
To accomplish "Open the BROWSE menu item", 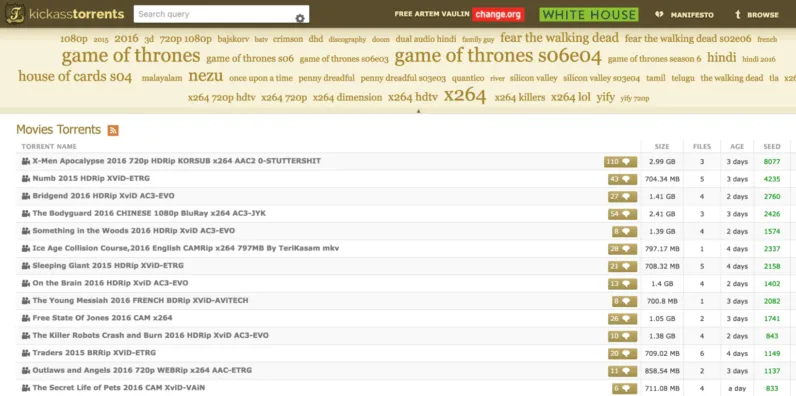I will coord(762,15).
